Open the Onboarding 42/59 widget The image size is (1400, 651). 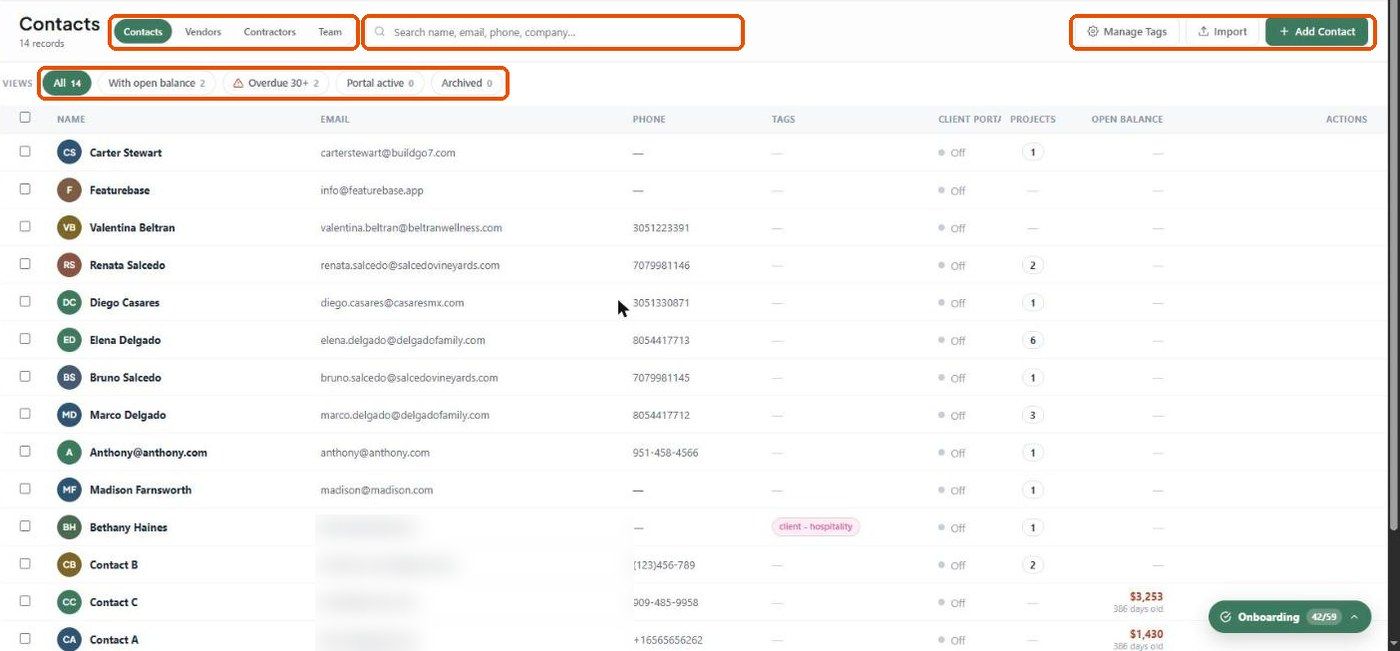click(1289, 617)
